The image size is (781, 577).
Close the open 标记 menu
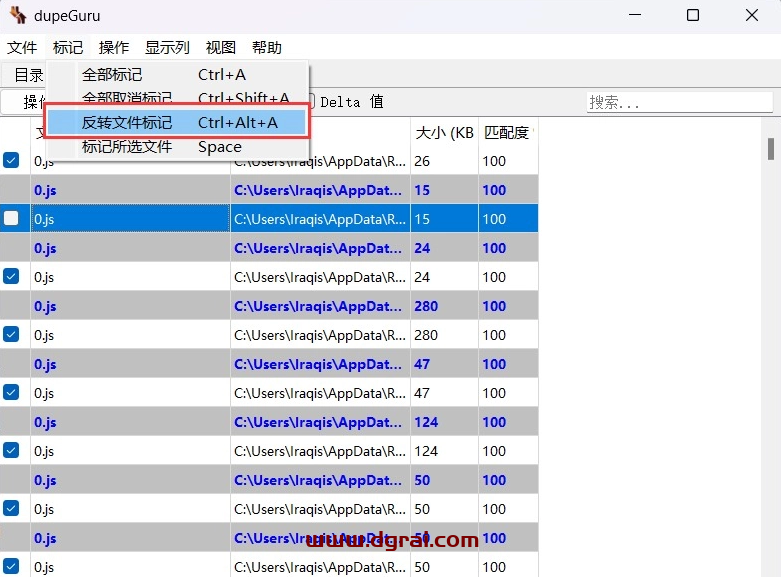tap(68, 47)
